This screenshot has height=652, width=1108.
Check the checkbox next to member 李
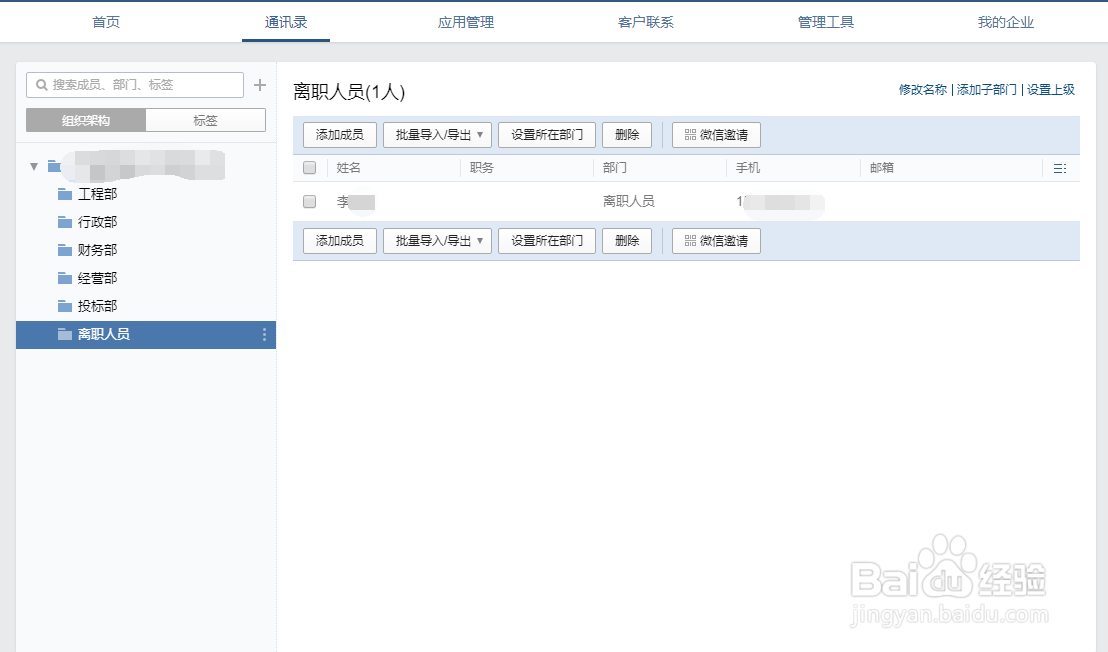pos(309,200)
